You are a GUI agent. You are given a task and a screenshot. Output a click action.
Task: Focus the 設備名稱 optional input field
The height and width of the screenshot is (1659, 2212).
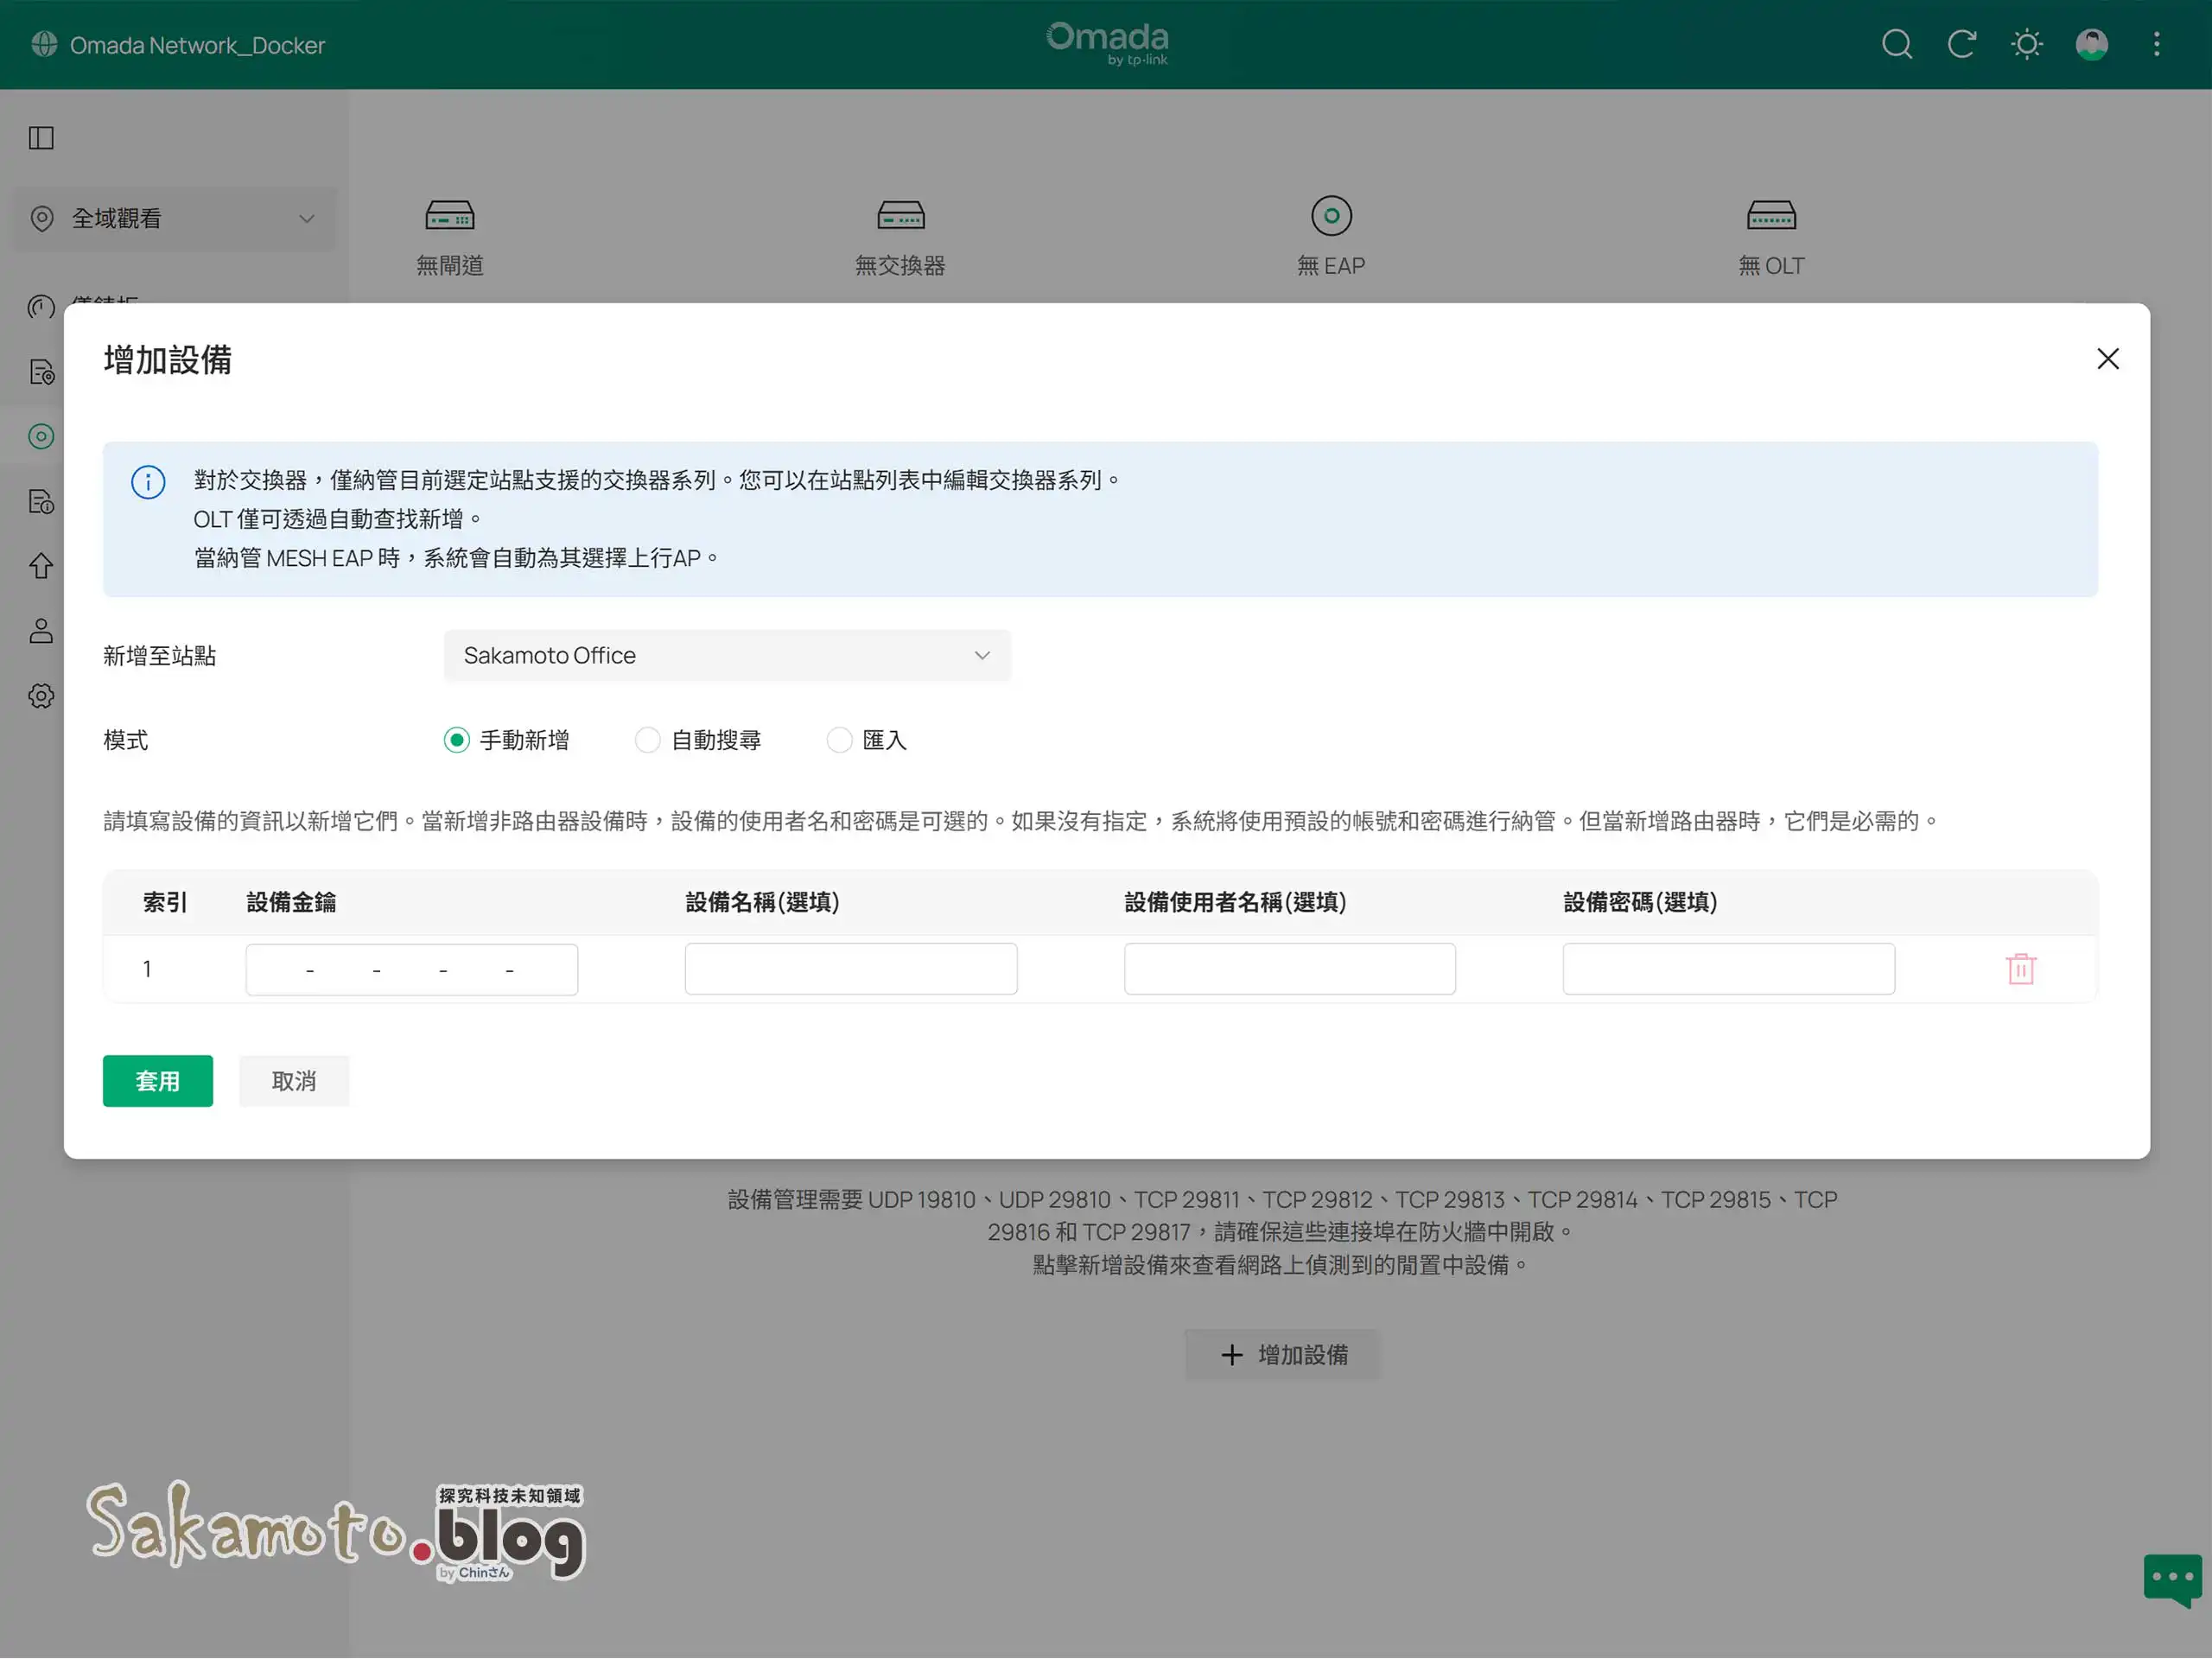point(850,969)
